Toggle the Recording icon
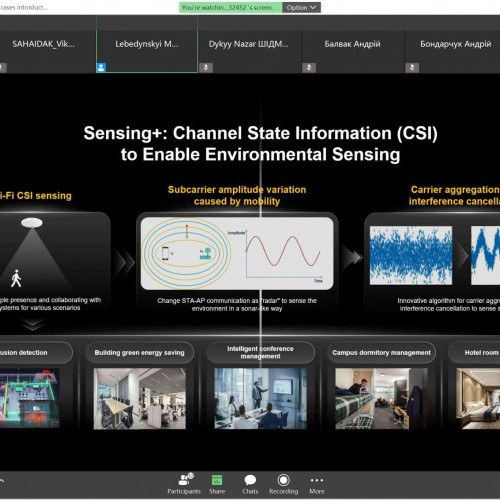The image size is (500, 500). pyautogui.click(x=283, y=480)
